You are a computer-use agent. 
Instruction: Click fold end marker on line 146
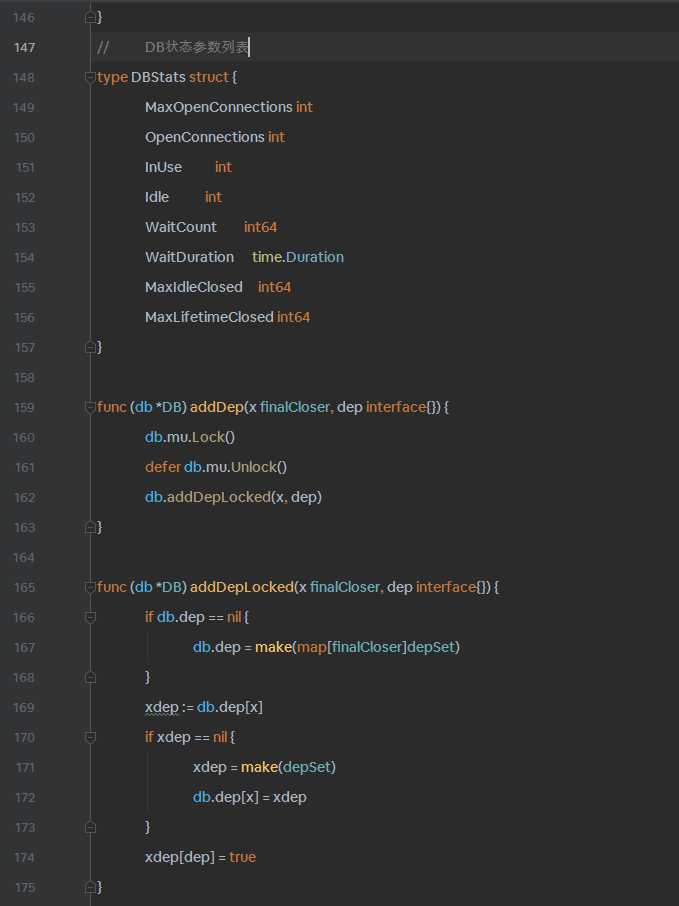click(90, 17)
